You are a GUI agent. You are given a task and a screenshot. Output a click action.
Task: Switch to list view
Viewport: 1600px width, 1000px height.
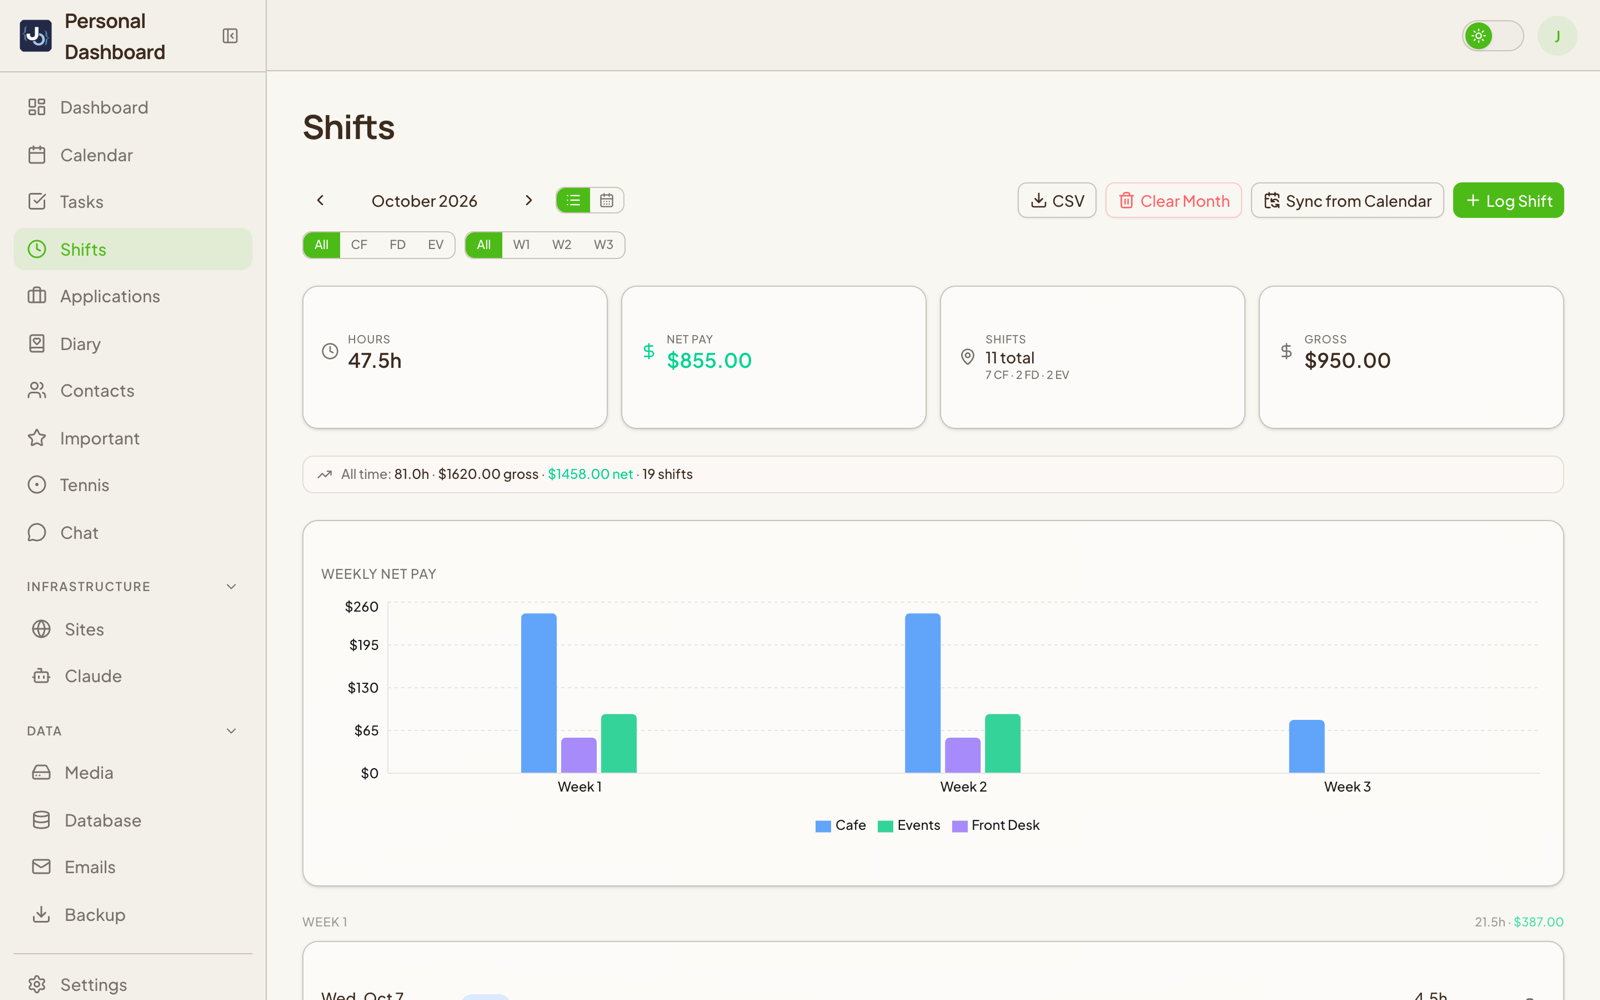pos(573,200)
